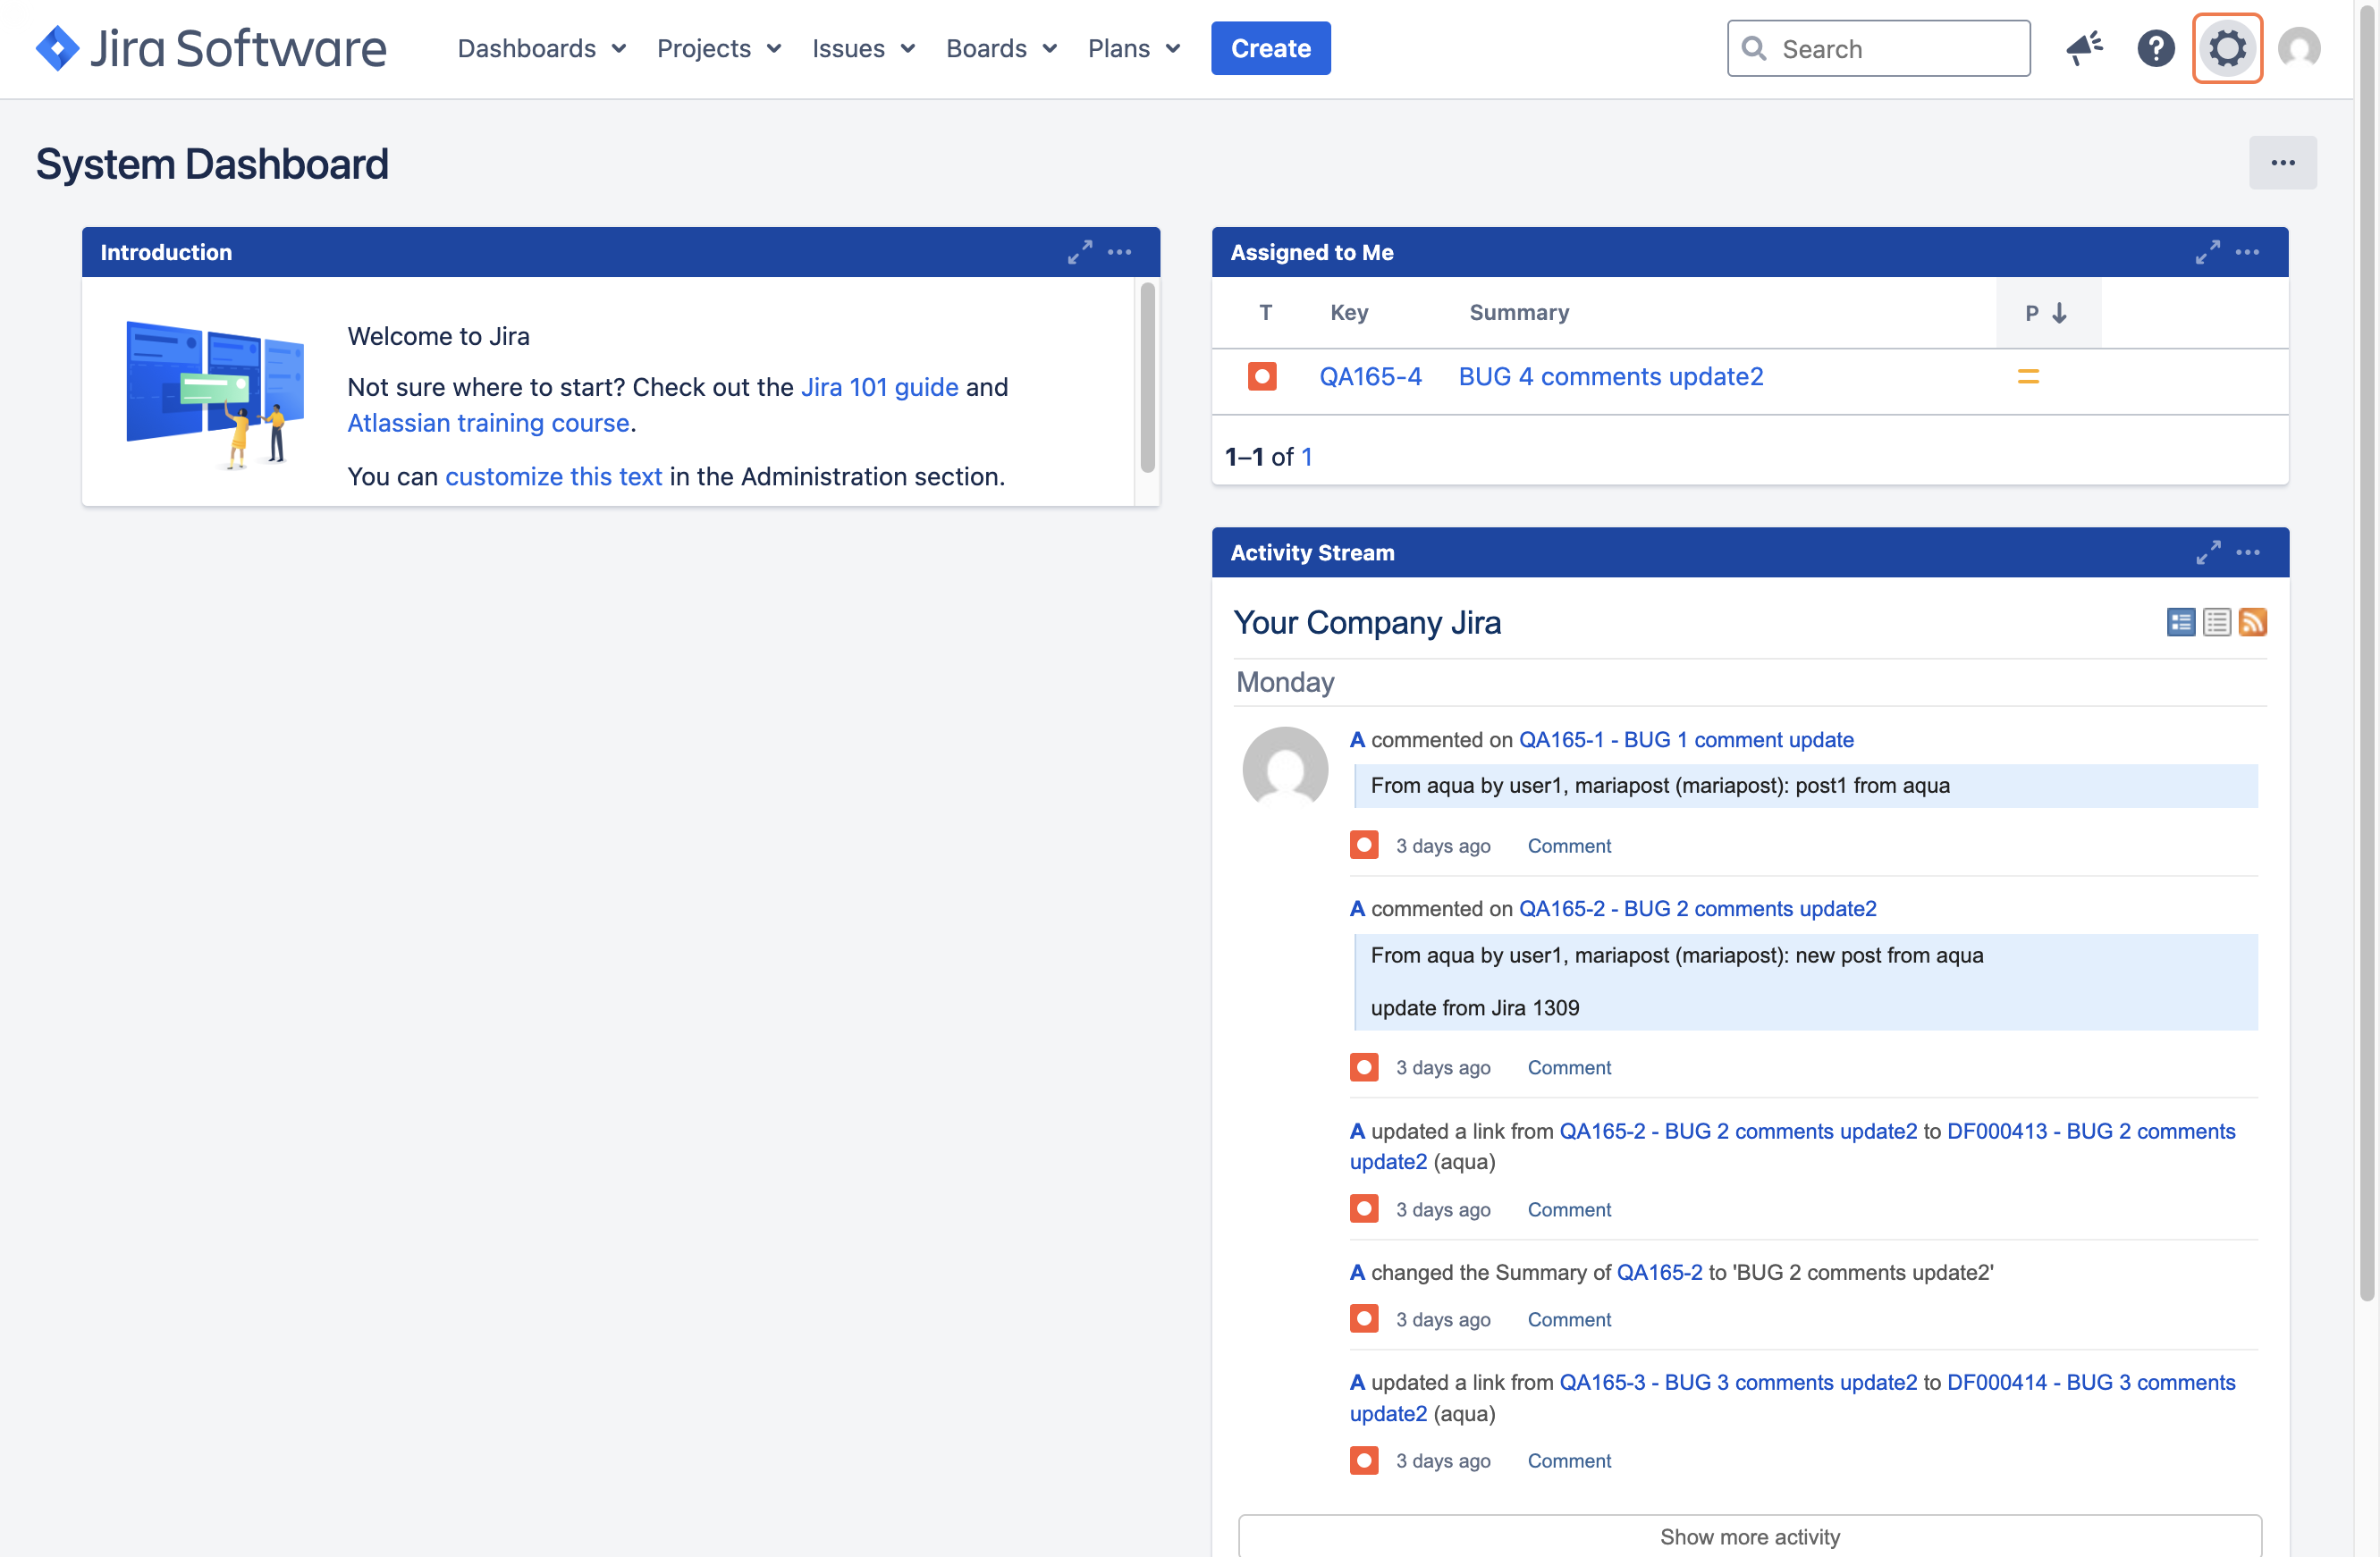Open the Jira administration gear icon
This screenshot has width=2380, height=1557.
(x=2226, y=48)
